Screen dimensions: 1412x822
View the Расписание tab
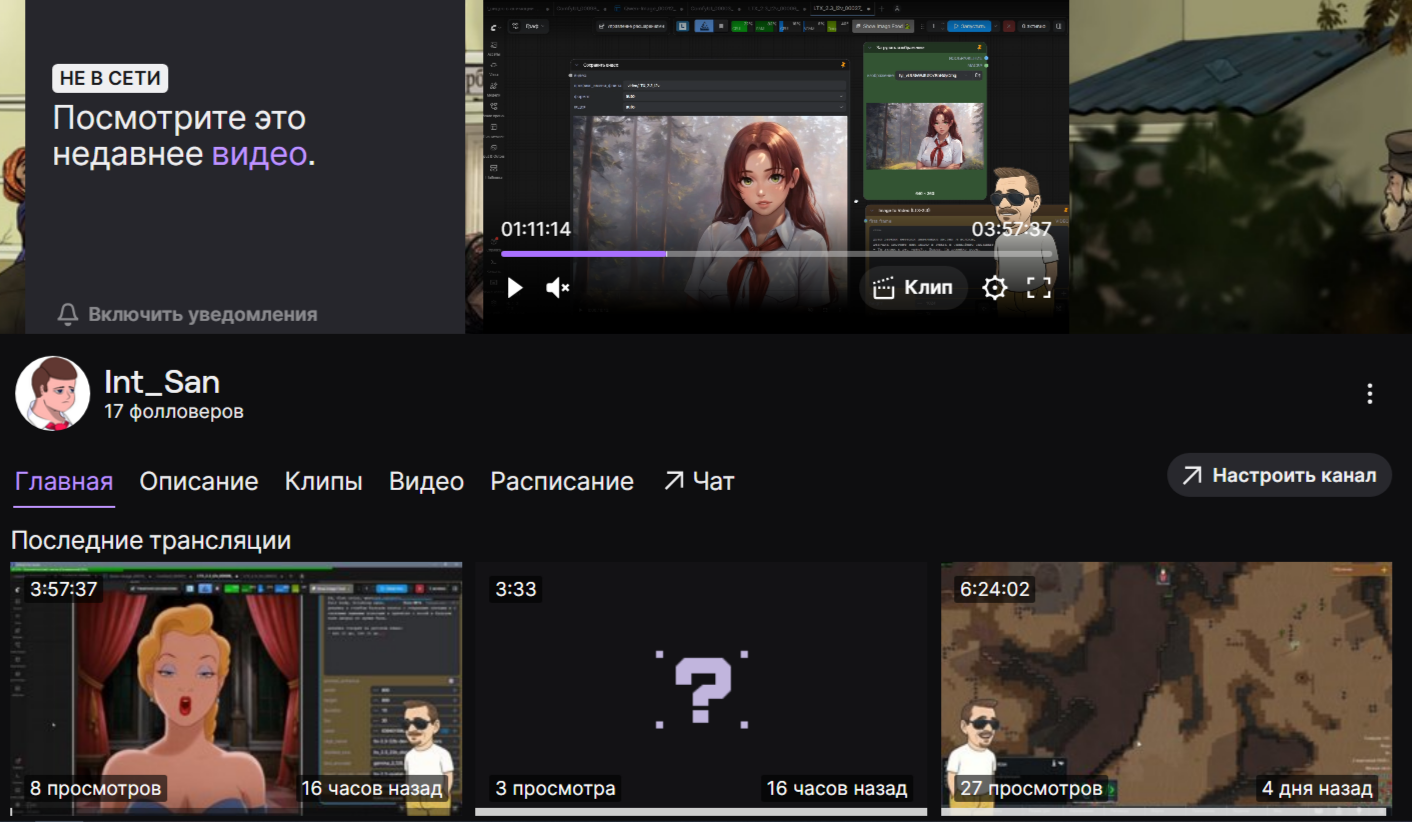coord(562,481)
